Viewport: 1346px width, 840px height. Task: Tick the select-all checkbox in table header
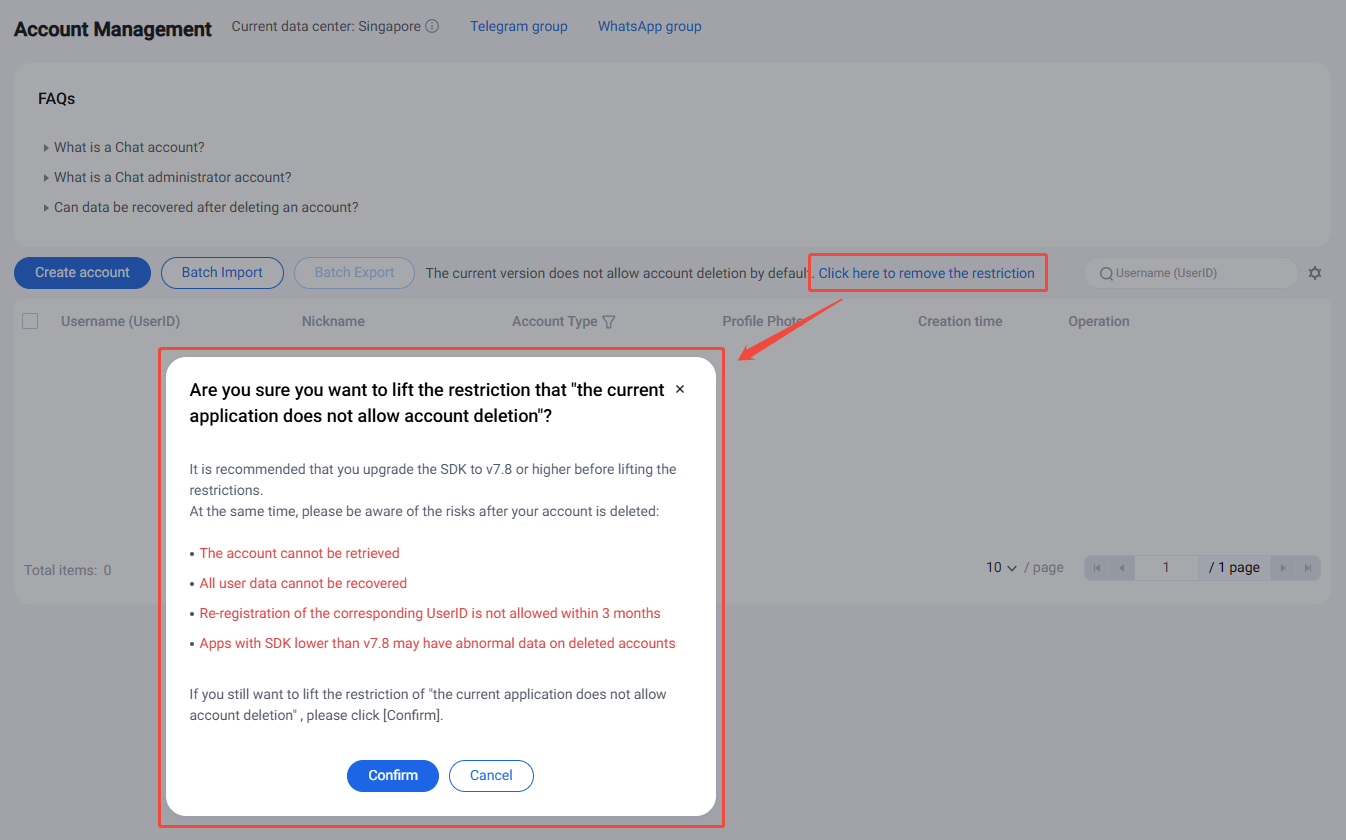(30, 321)
